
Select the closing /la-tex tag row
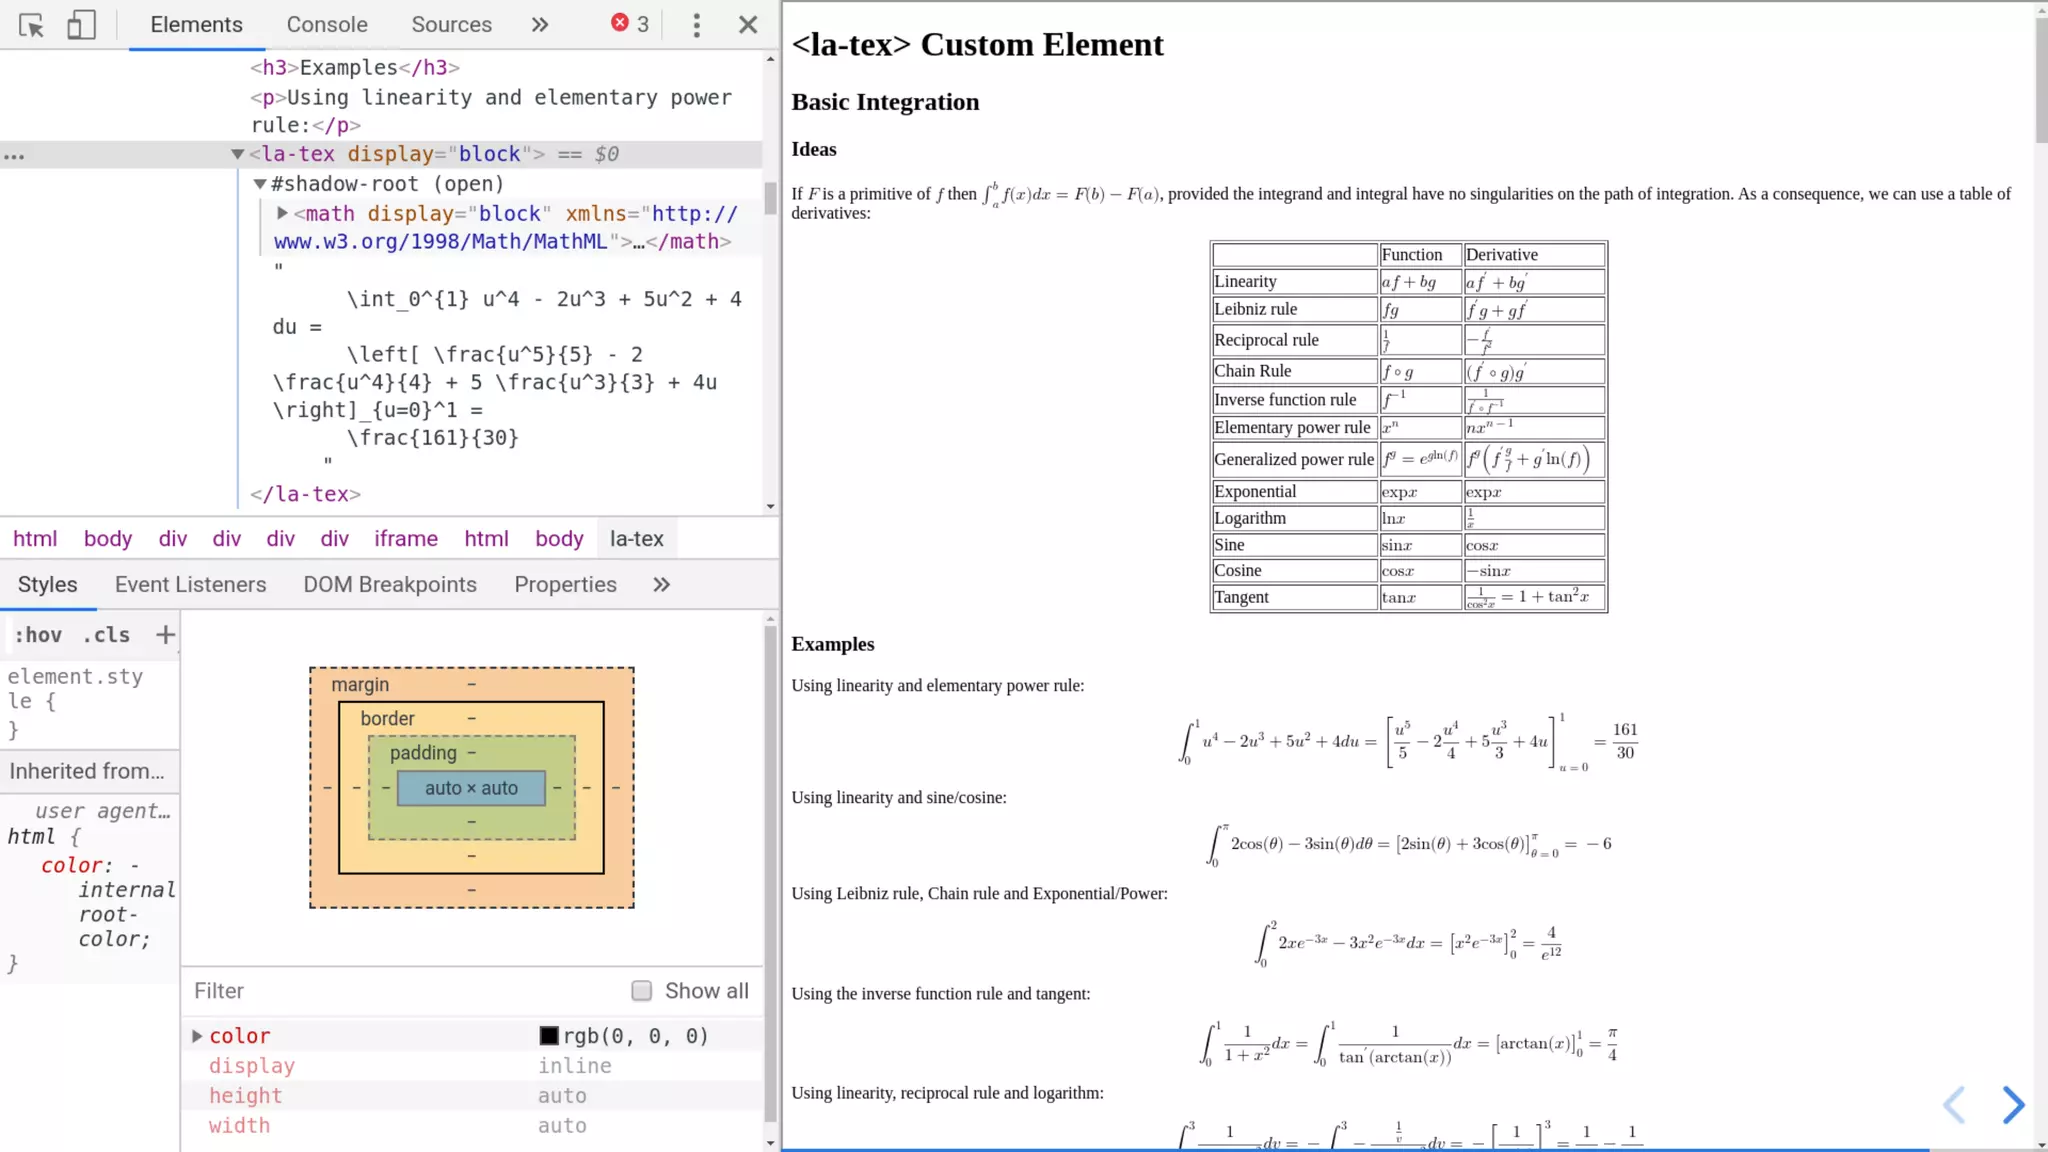click(x=305, y=494)
